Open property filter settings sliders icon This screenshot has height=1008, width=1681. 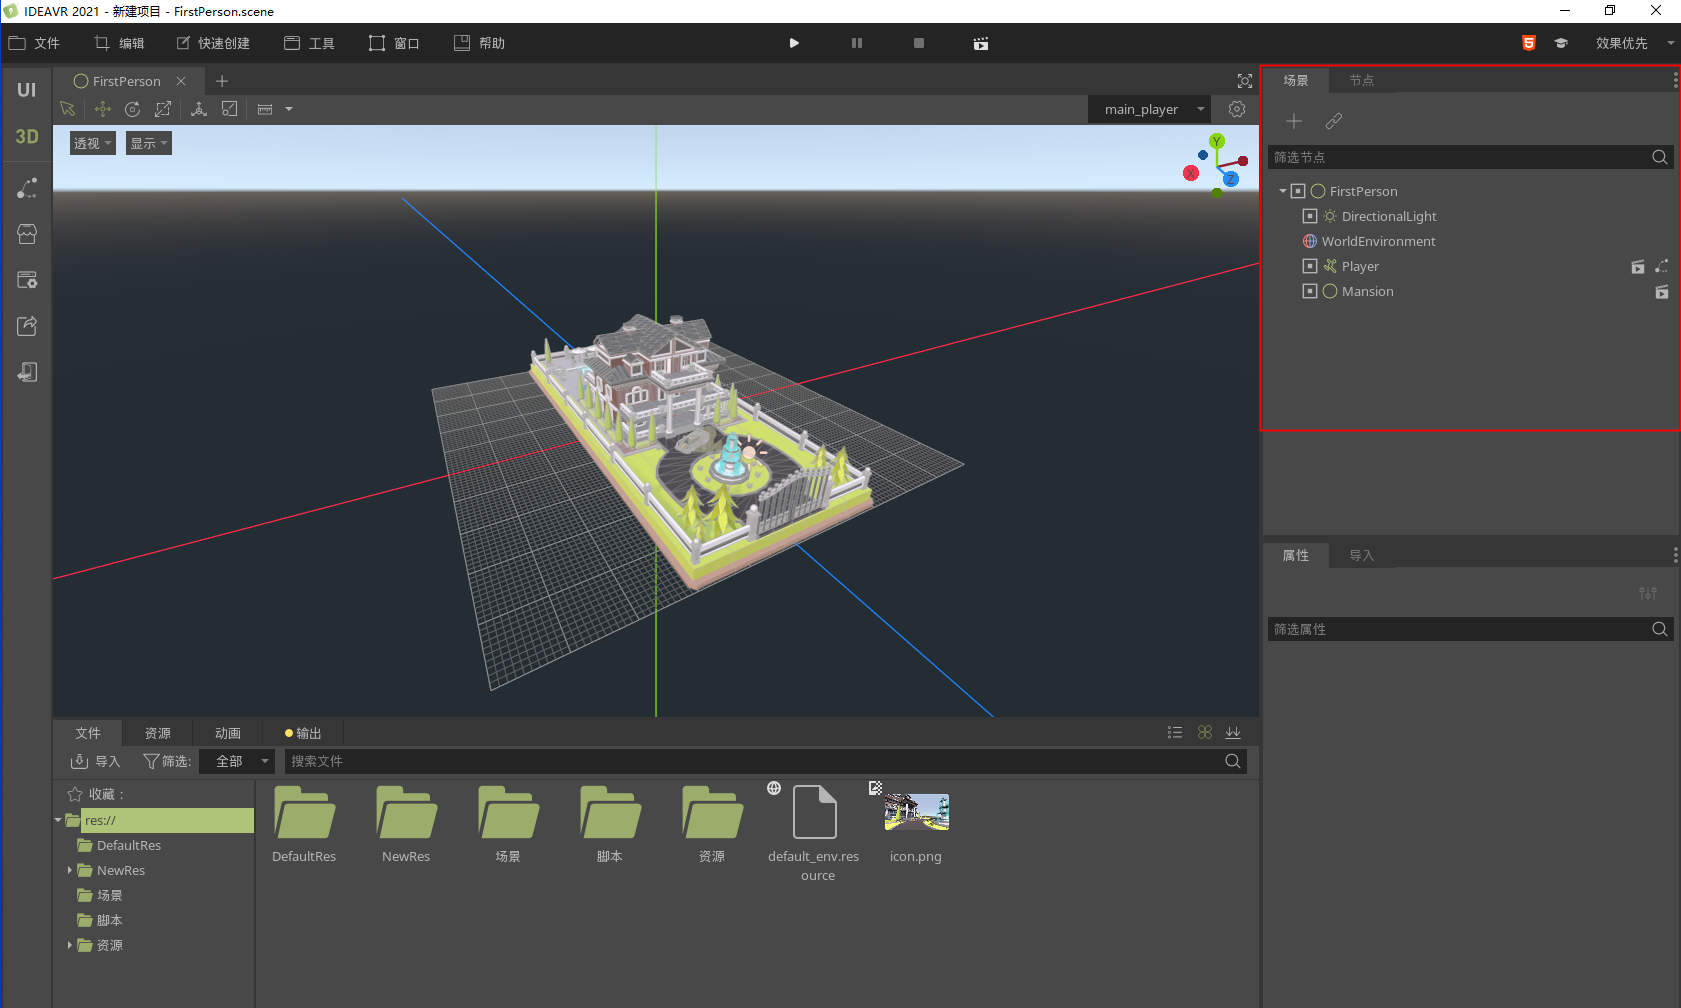1648,593
